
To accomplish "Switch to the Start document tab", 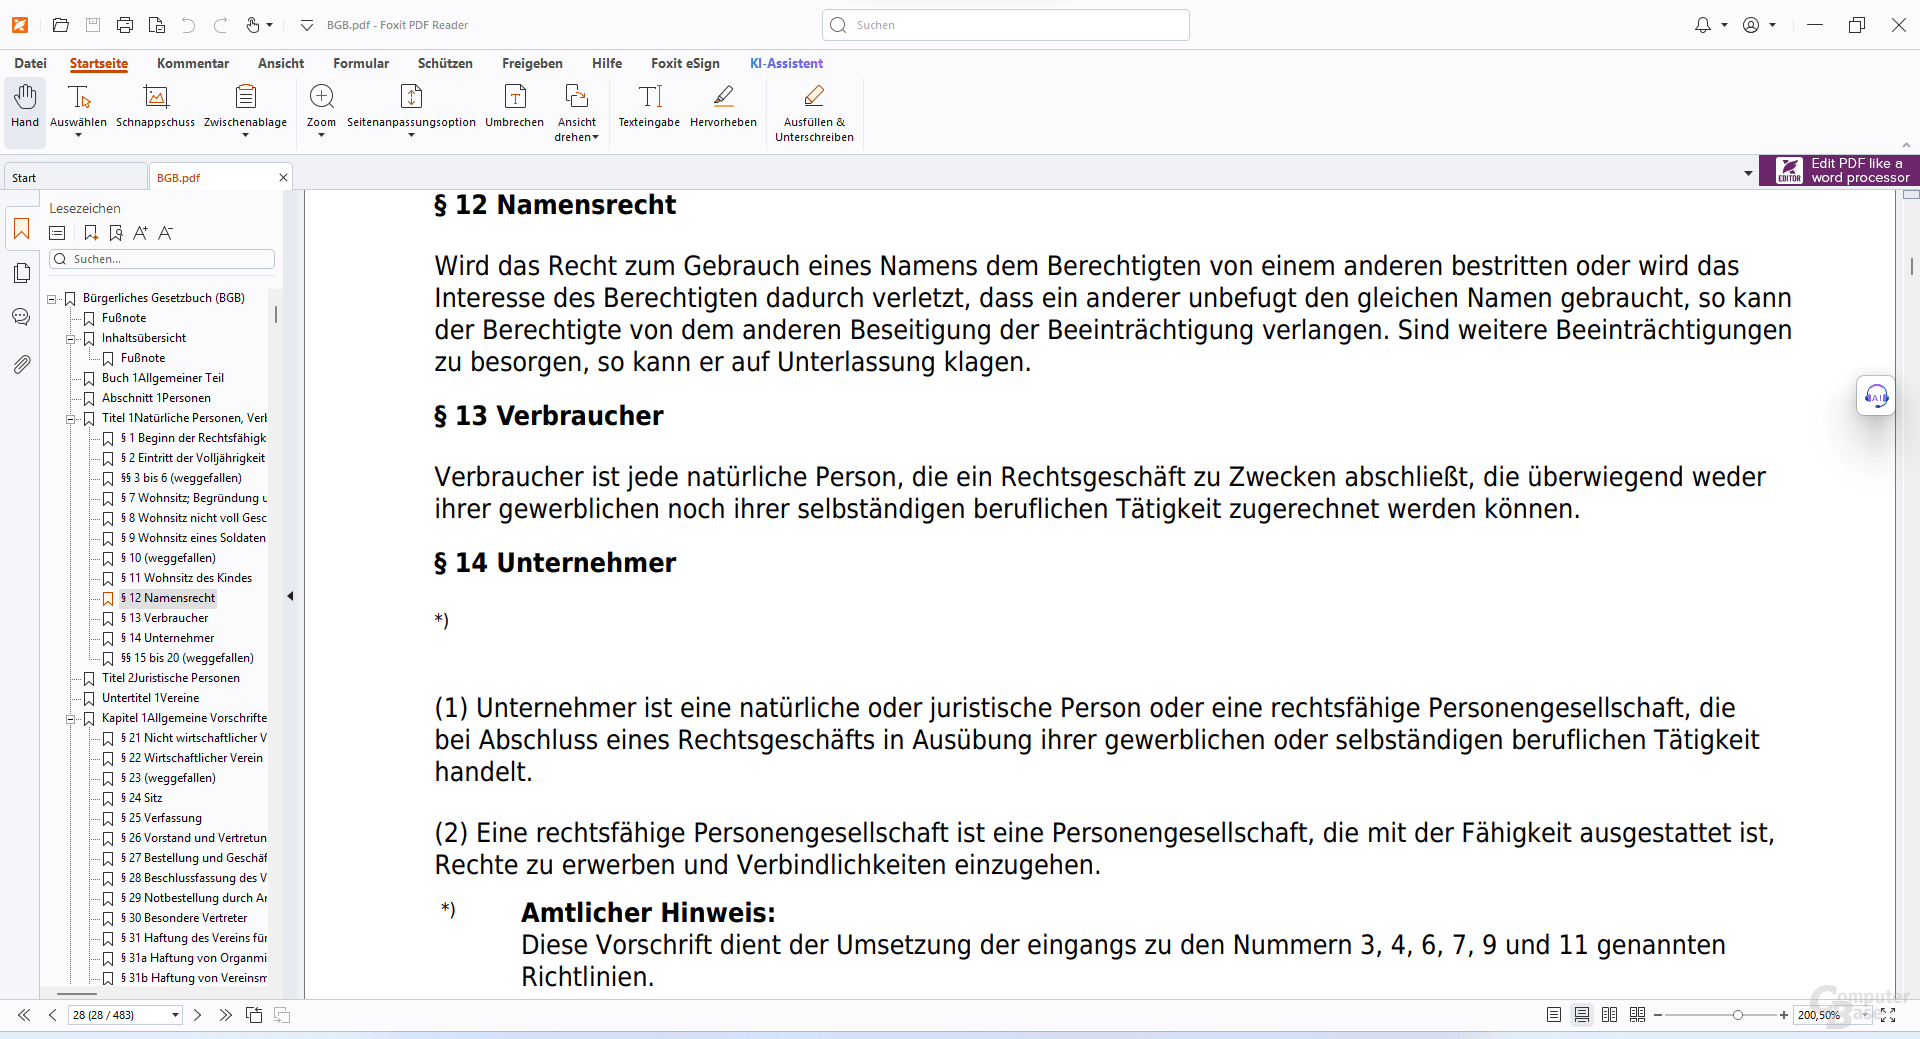I will 75,177.
